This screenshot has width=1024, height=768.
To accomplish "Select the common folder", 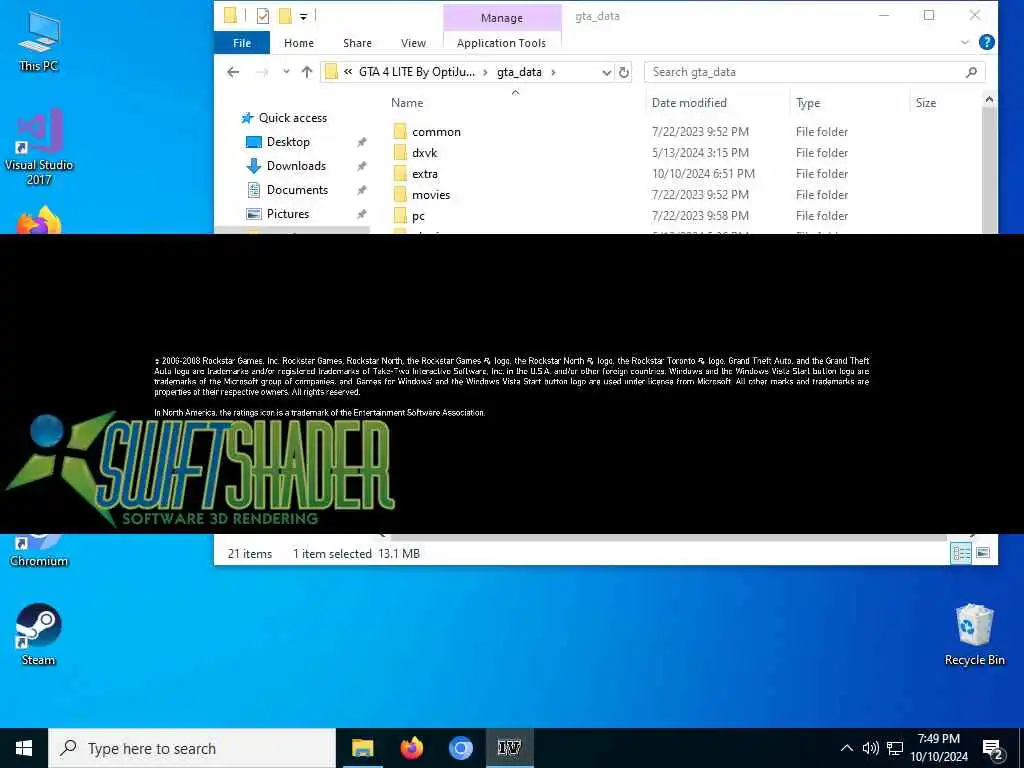I will pyautogui.click(x=436, y=132).
